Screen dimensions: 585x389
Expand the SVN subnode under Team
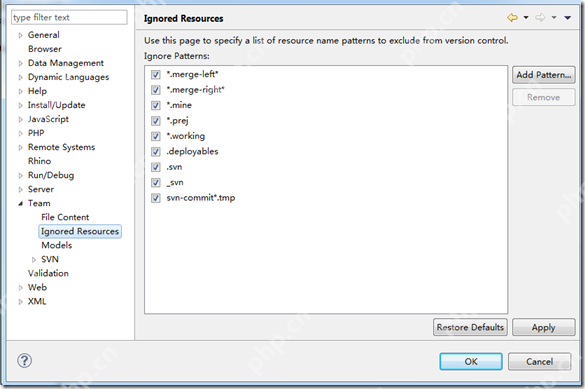[x=34, y=260]
